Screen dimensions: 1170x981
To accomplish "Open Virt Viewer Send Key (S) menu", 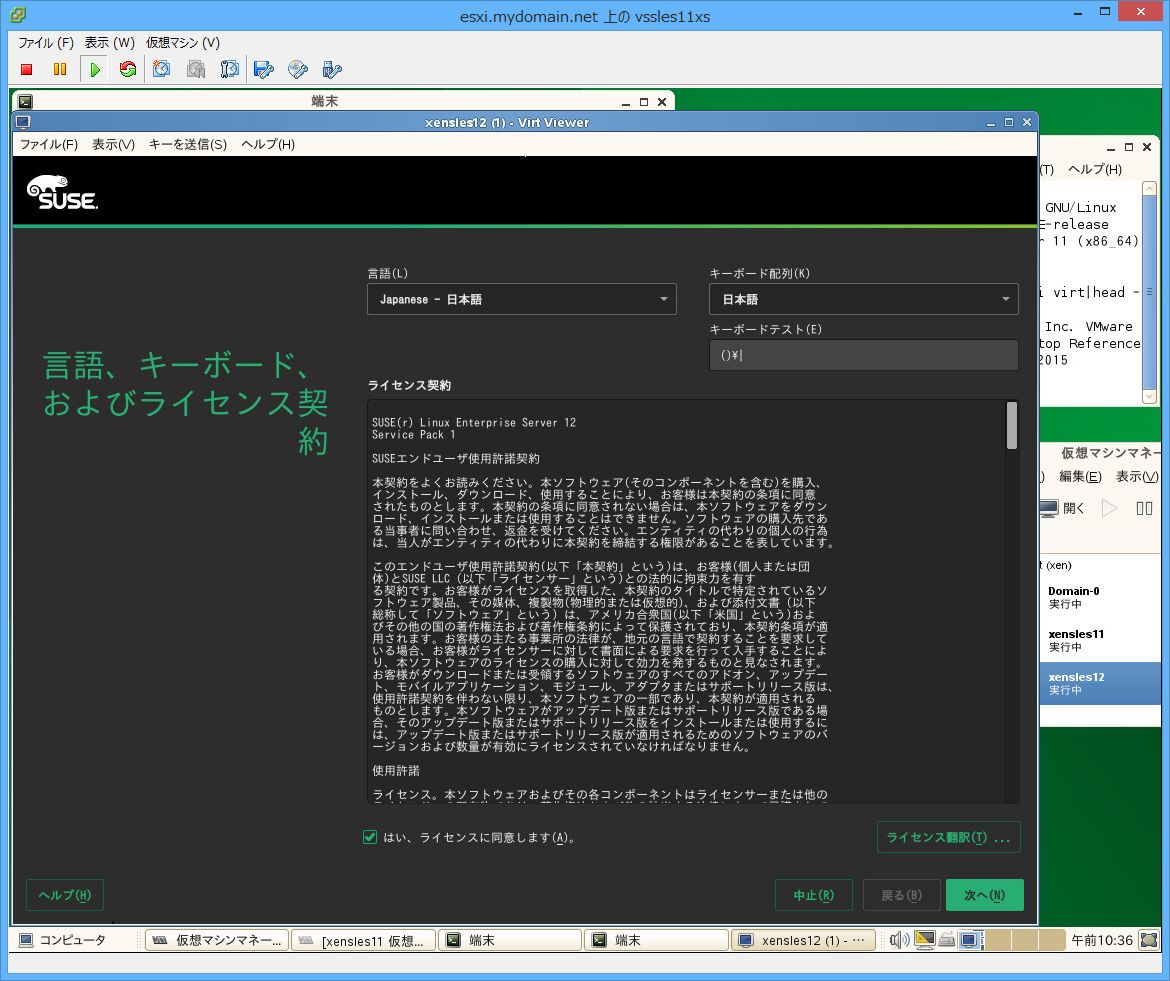I will tap(187, 144).
